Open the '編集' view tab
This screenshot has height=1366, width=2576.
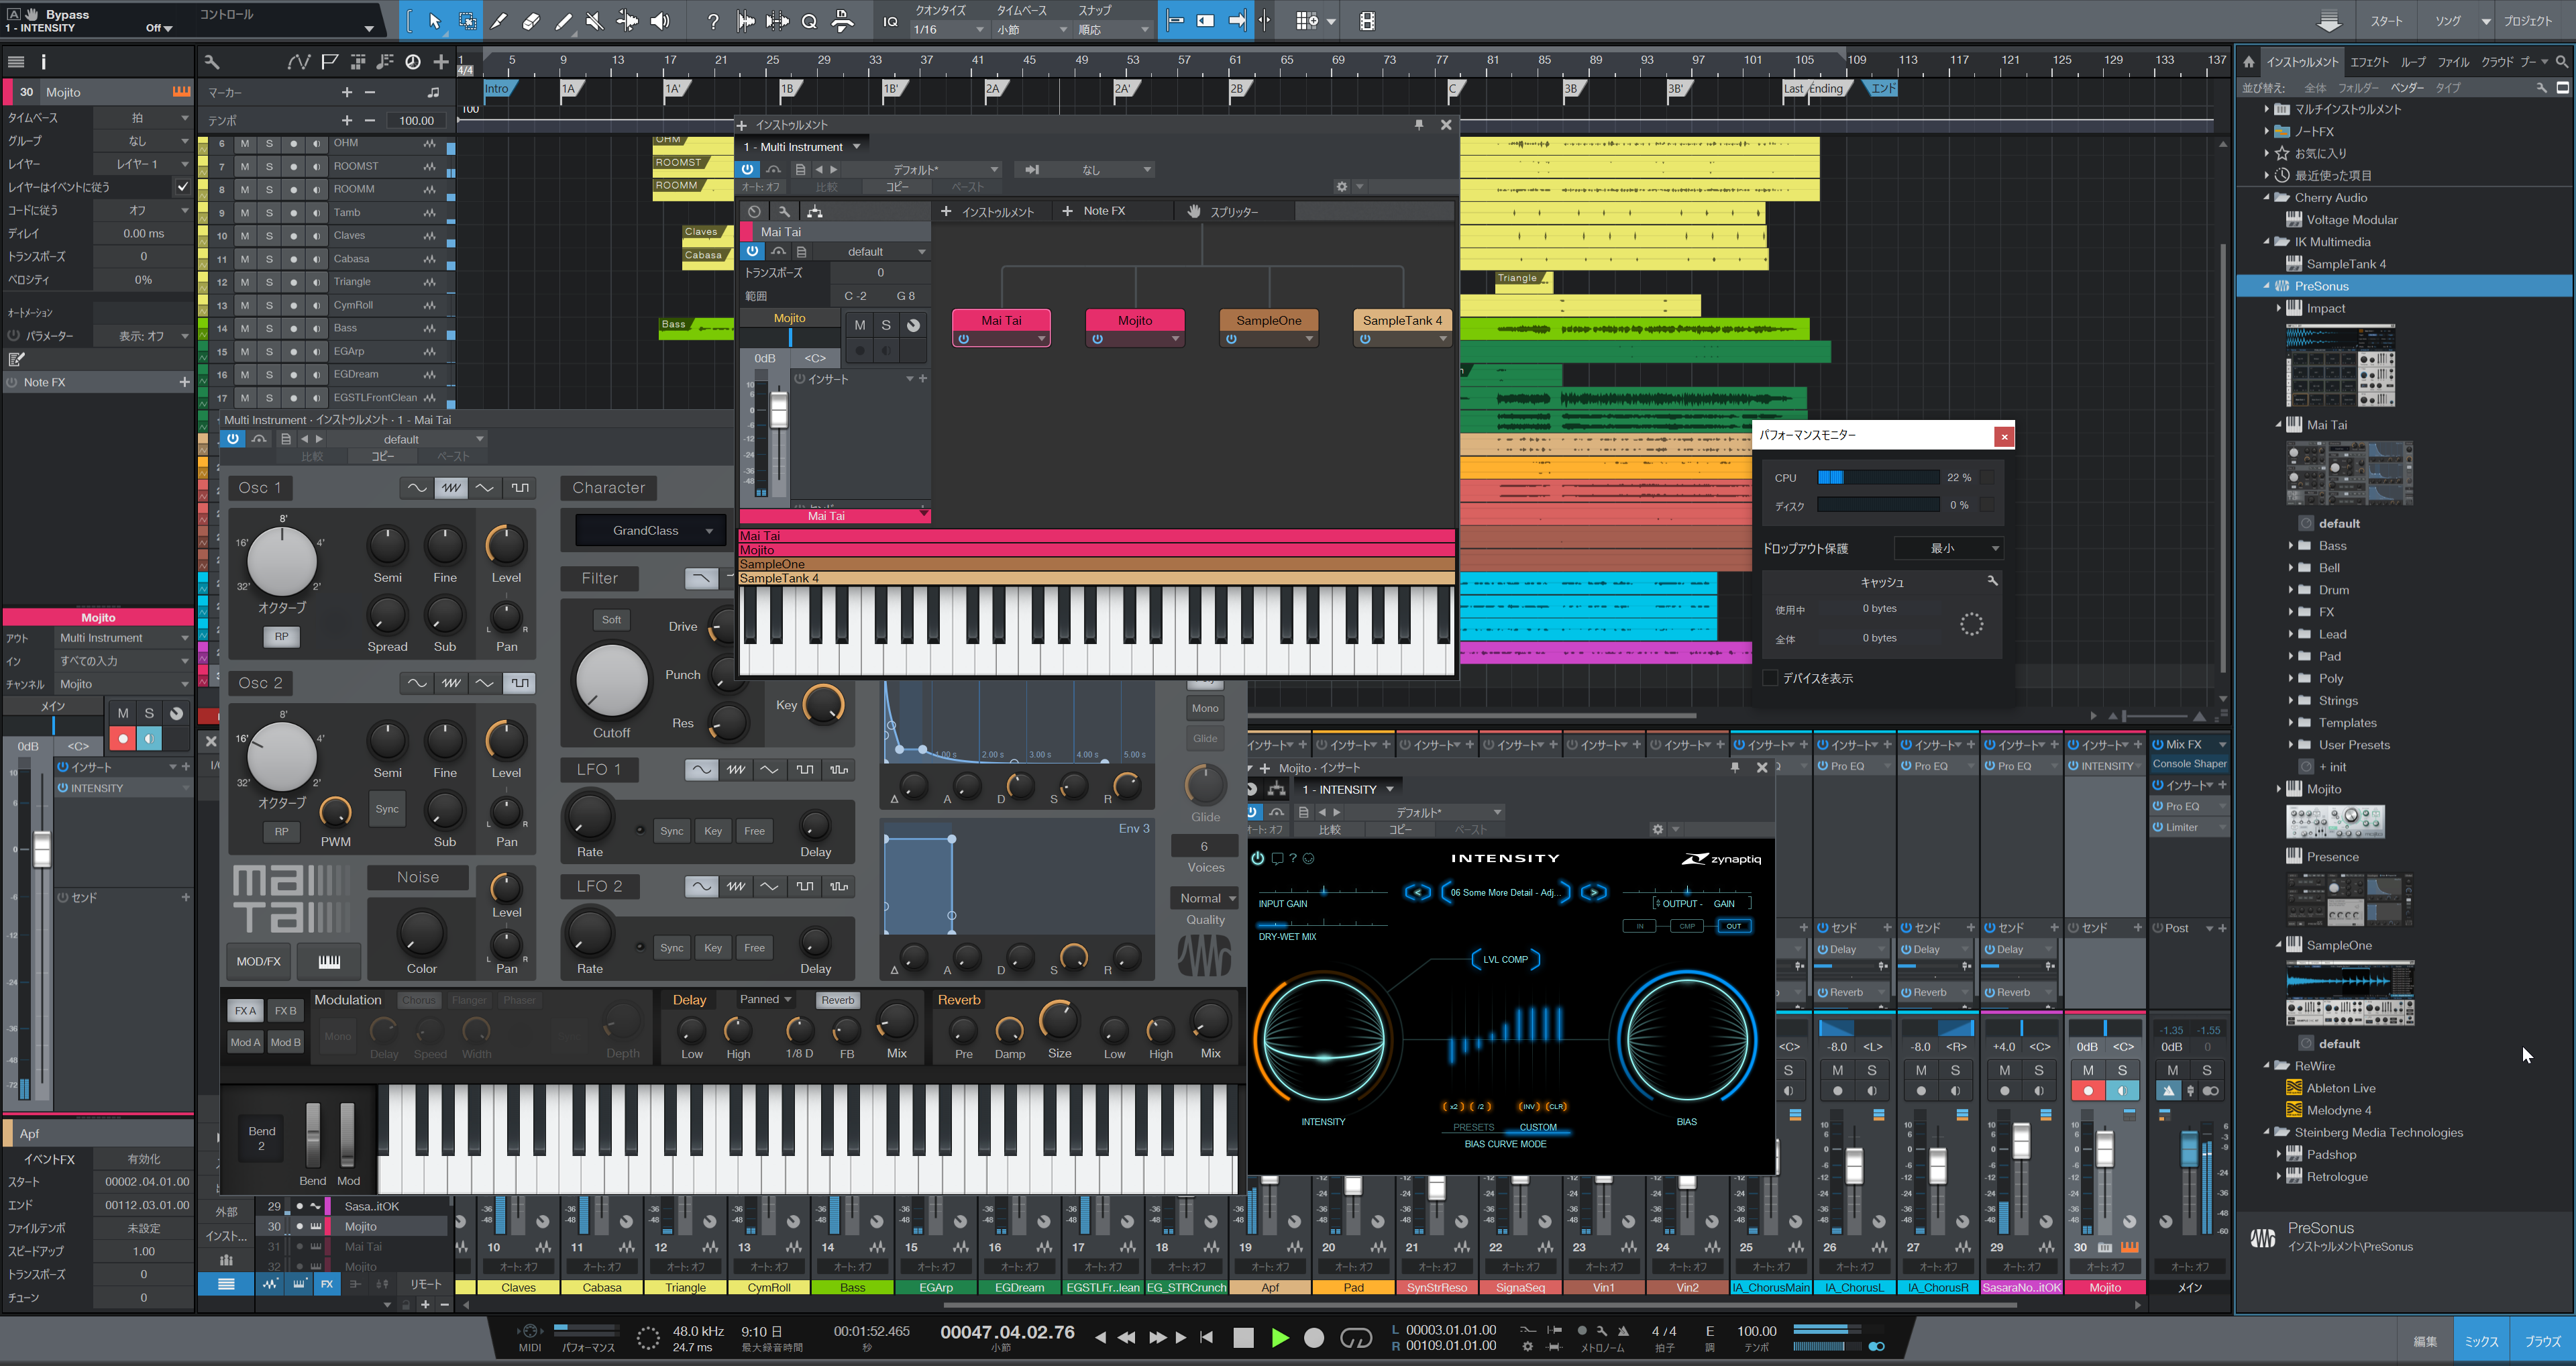pyautogui.click(x=2425, y=1341)
